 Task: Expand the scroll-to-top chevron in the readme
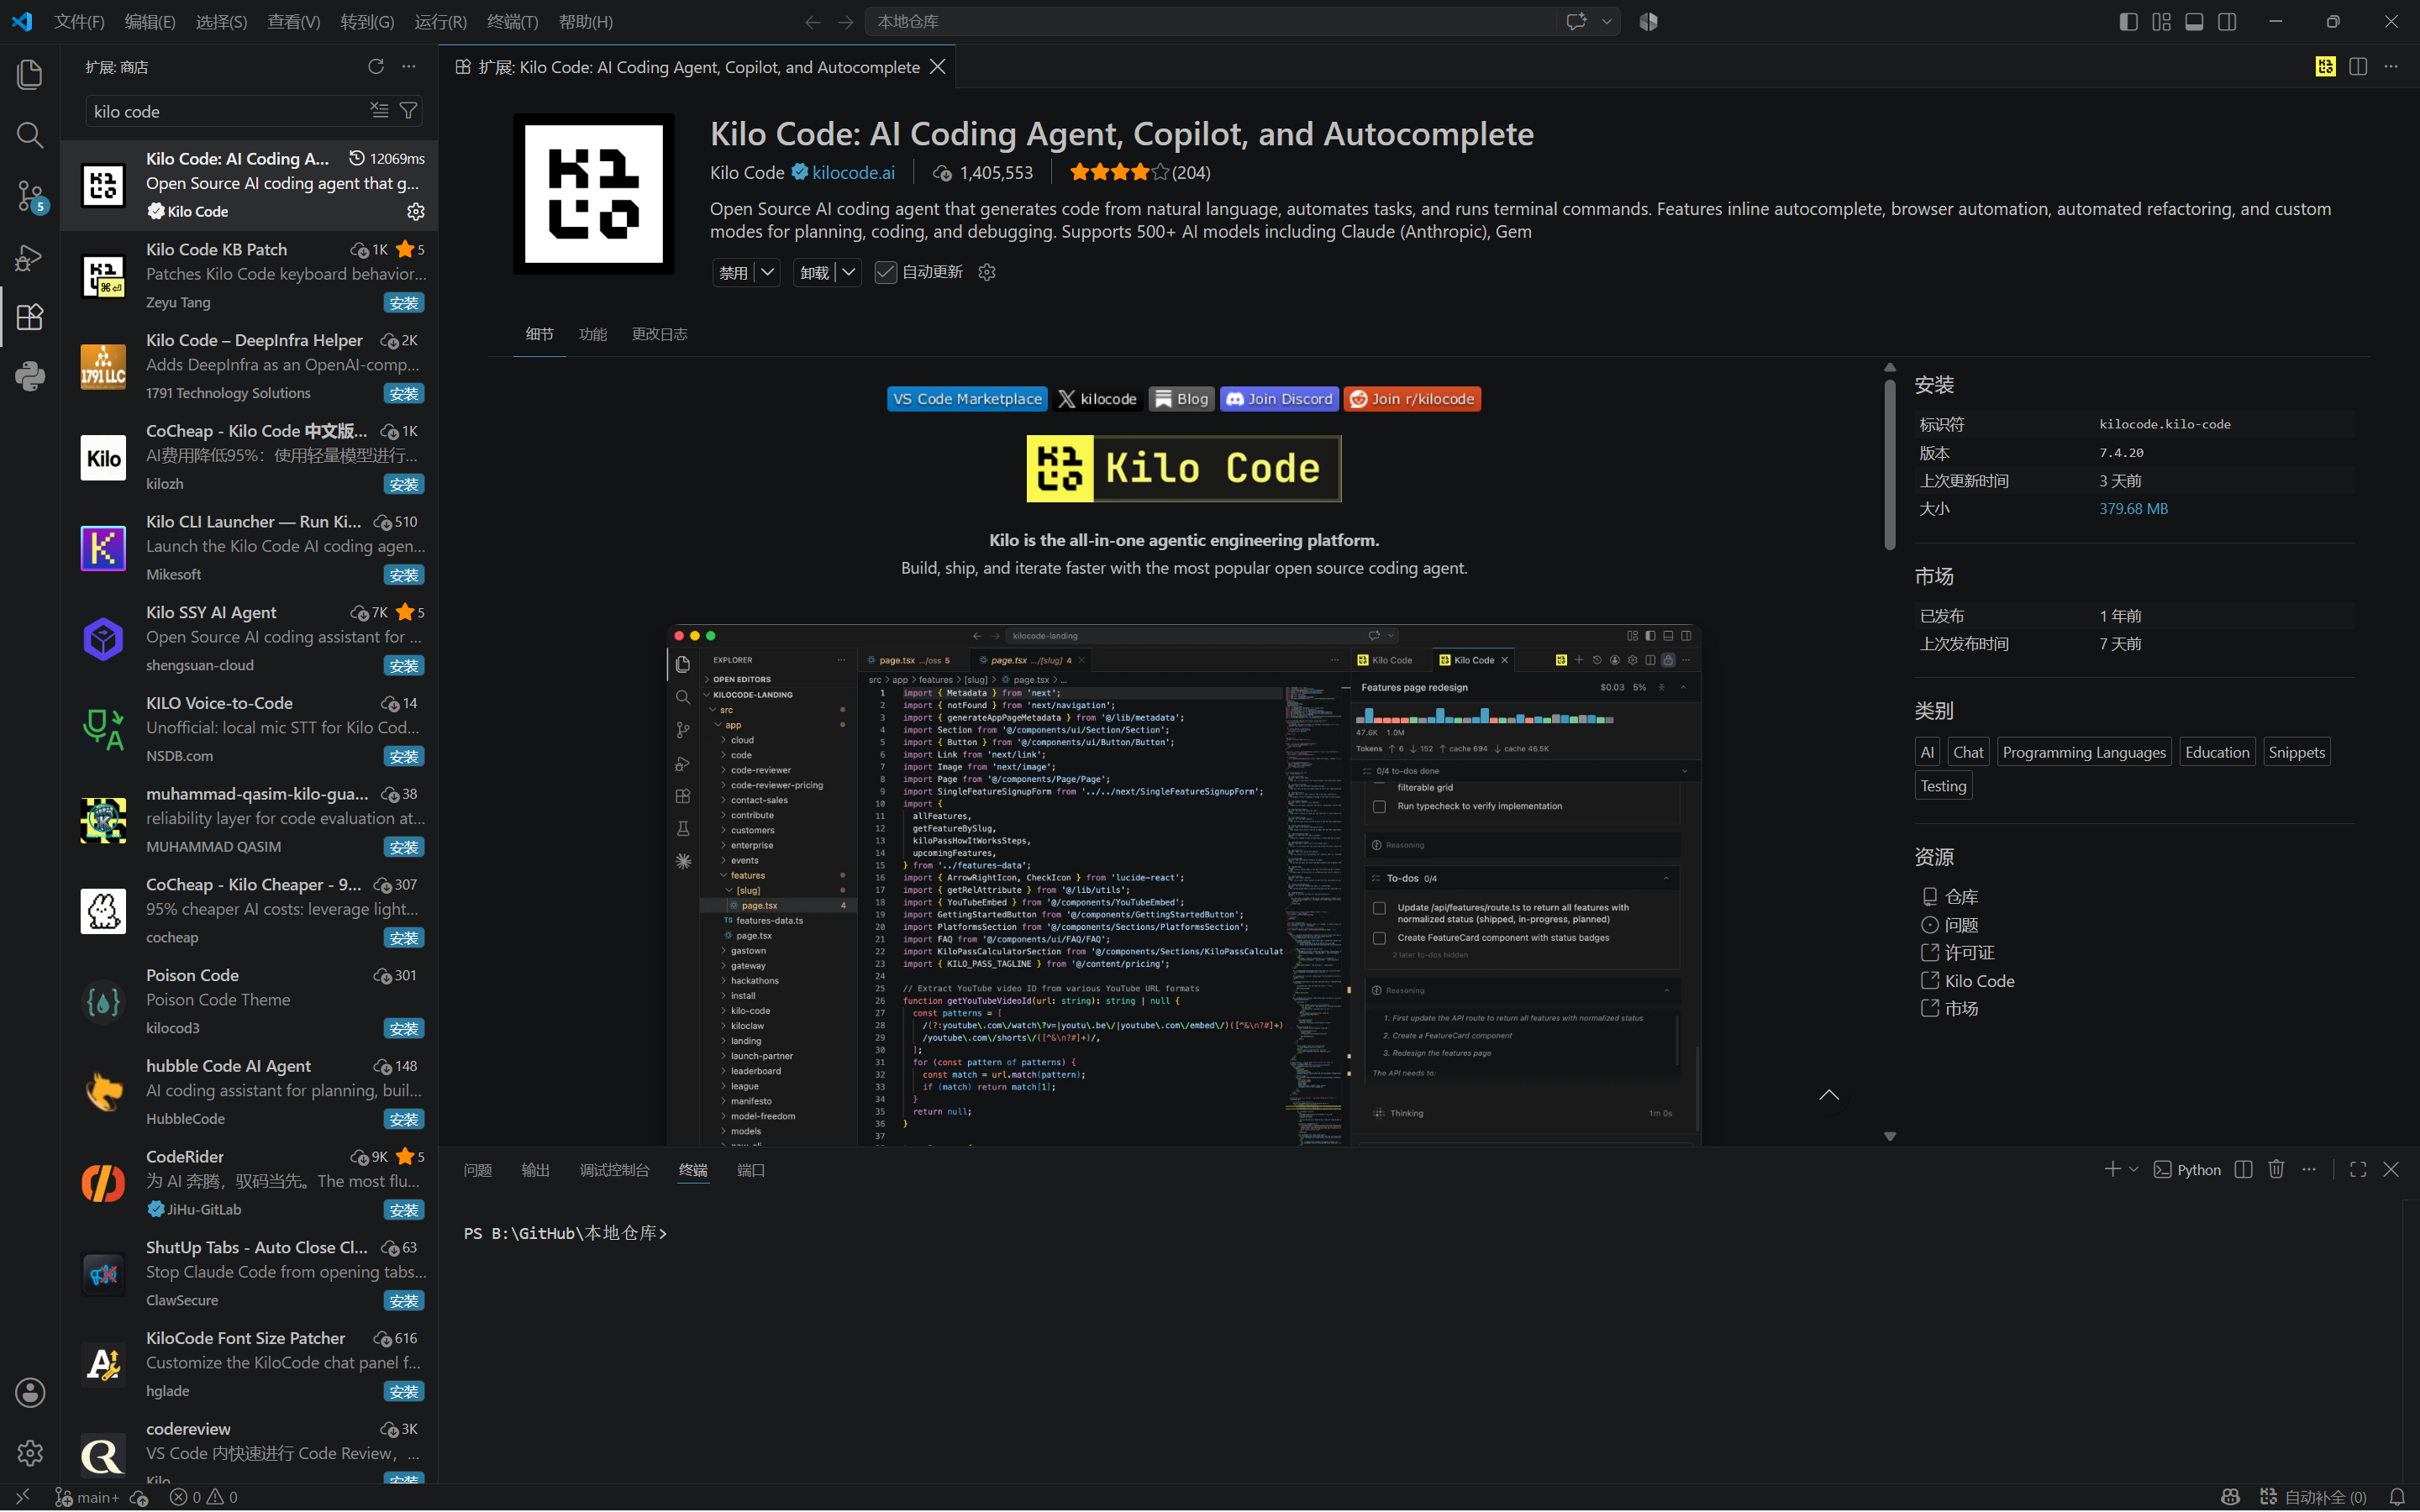click(x=1829, y=1095)
